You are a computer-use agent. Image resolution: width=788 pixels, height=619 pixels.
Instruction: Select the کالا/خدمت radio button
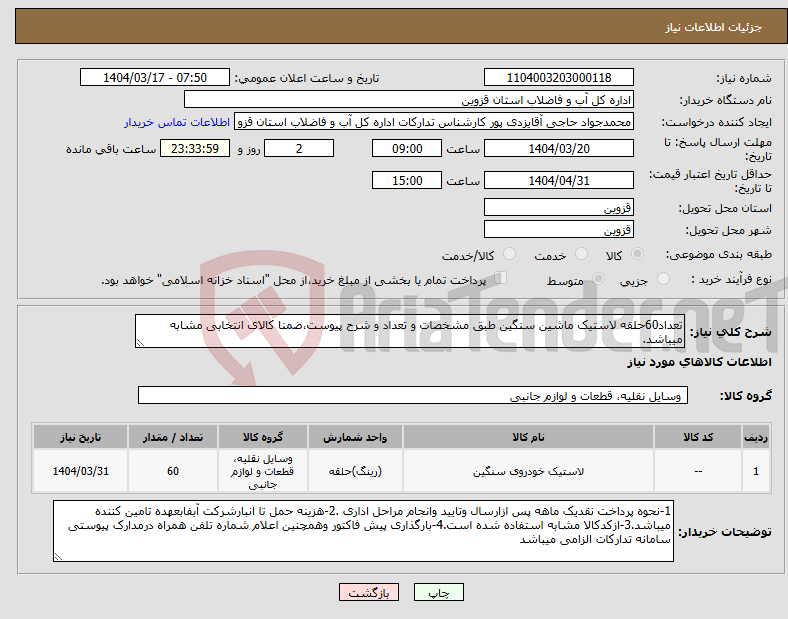(509, 254)
